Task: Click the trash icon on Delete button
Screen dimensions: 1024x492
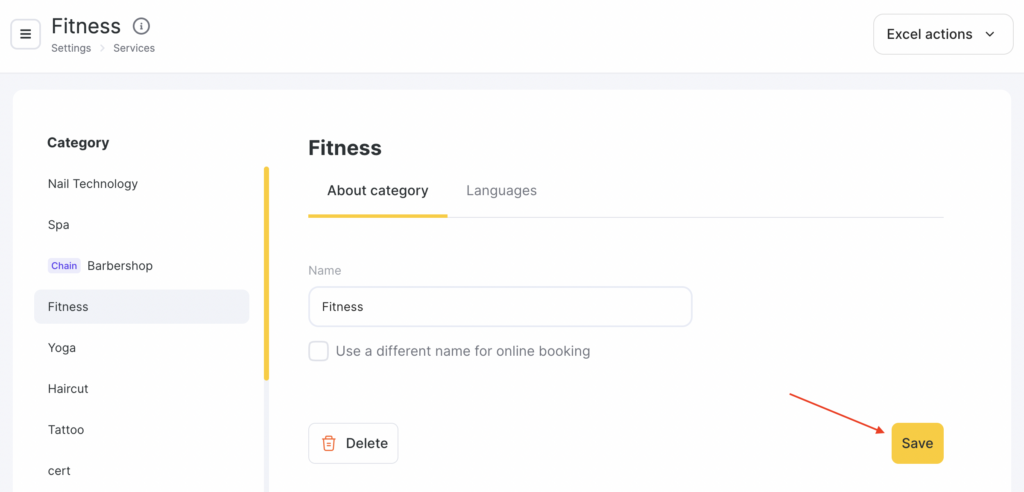Action: click(329, 443)
